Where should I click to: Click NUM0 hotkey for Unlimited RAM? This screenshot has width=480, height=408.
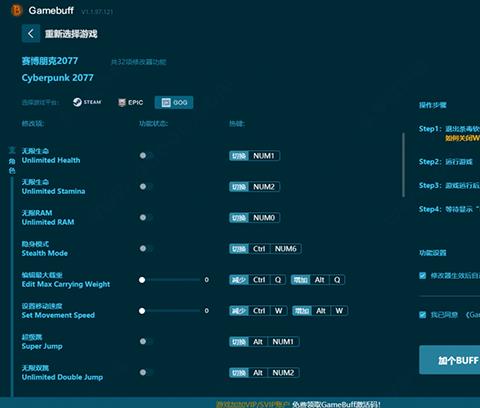coord(255,218)
